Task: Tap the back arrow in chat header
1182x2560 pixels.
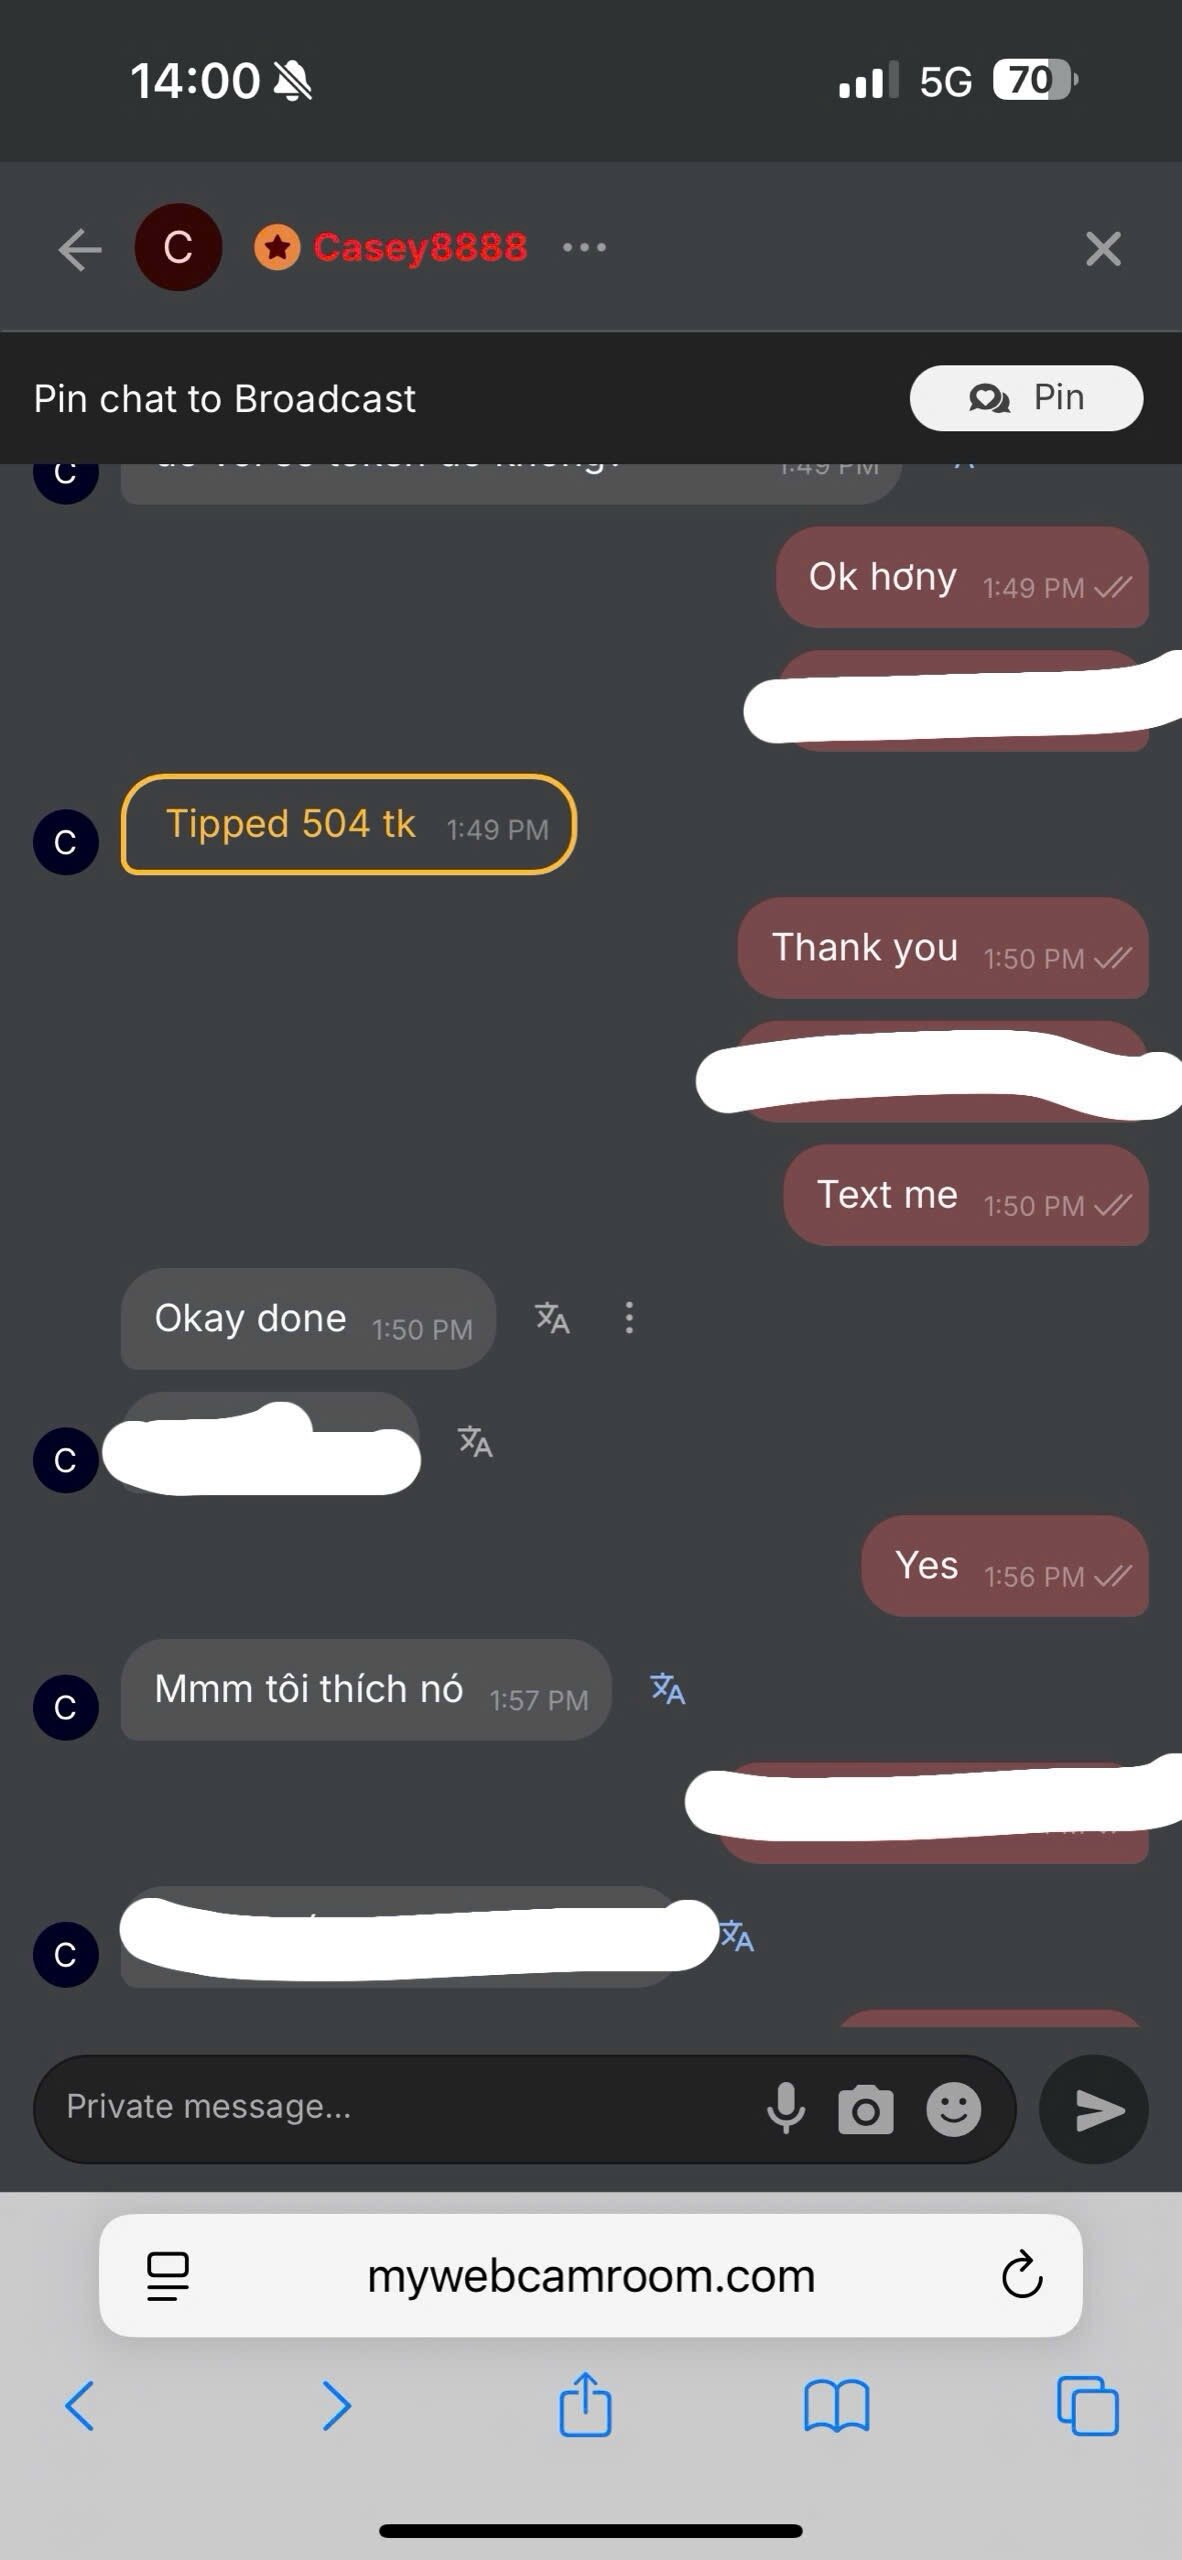Action: (x=80, y=249)
